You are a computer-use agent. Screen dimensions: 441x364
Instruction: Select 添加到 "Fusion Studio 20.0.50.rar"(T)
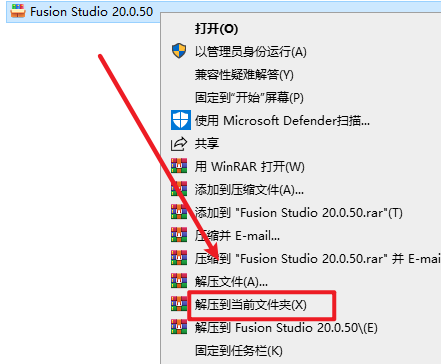[299, 213]
